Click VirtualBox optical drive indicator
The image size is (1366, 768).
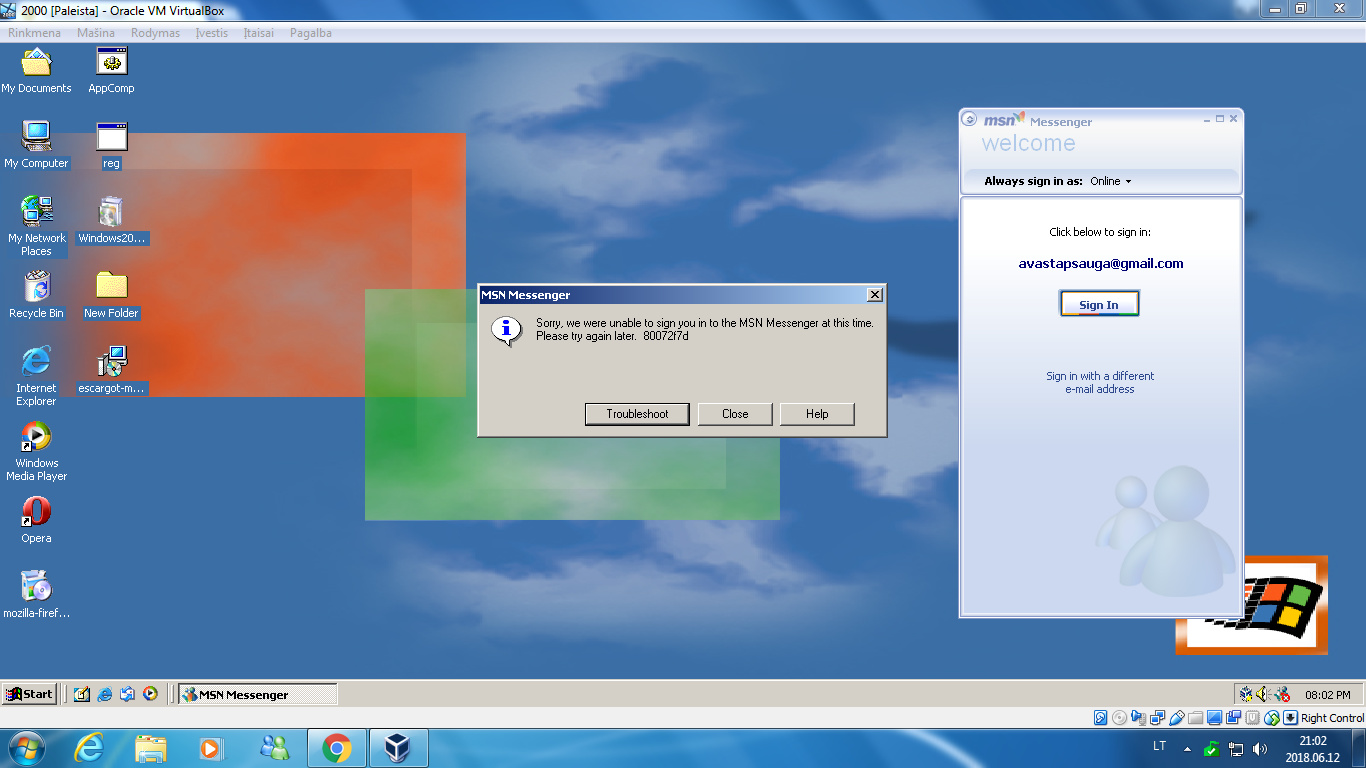1119,718
